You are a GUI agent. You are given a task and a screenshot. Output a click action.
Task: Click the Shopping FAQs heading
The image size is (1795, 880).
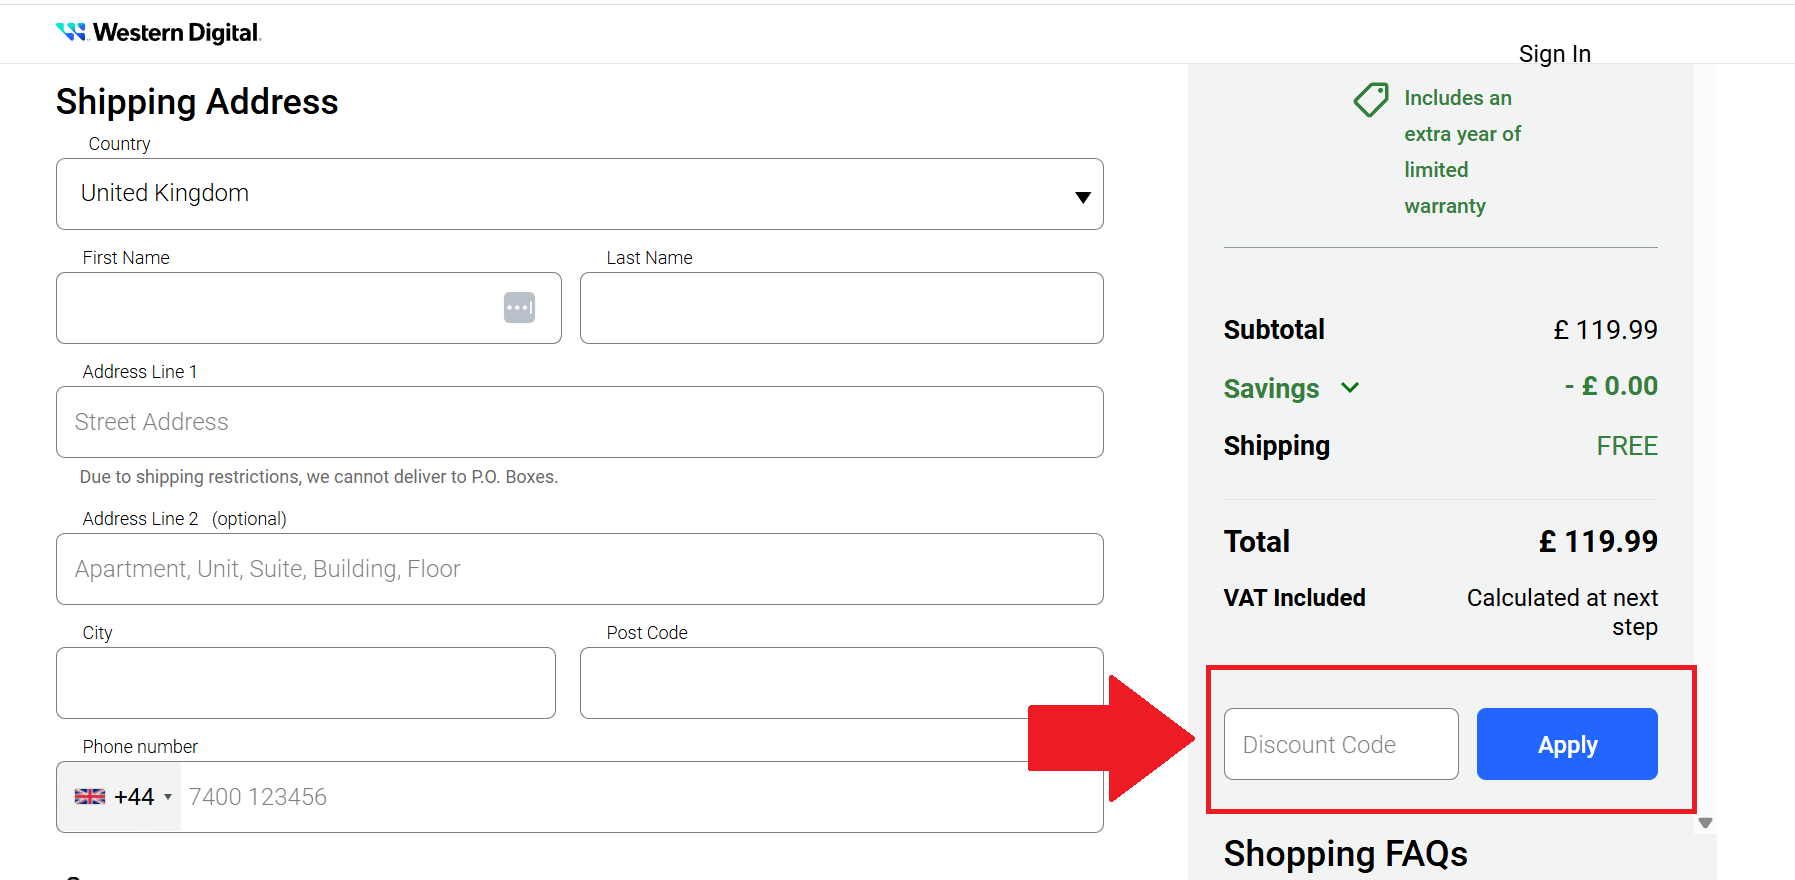(x=1345, y=854)
